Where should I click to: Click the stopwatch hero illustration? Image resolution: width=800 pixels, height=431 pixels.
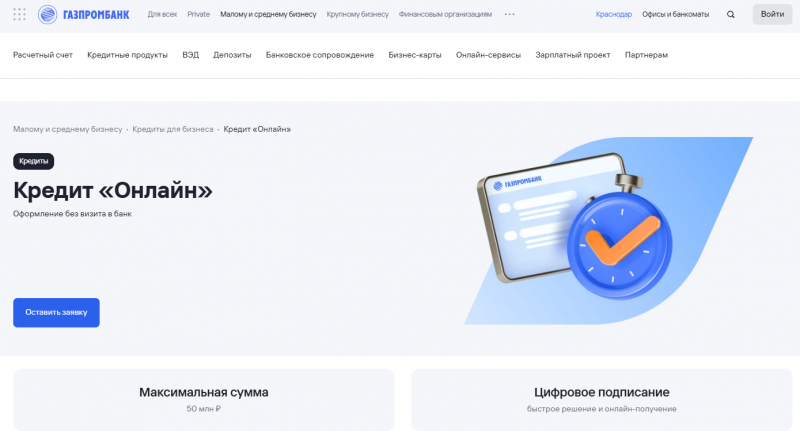tap(609, 231)
